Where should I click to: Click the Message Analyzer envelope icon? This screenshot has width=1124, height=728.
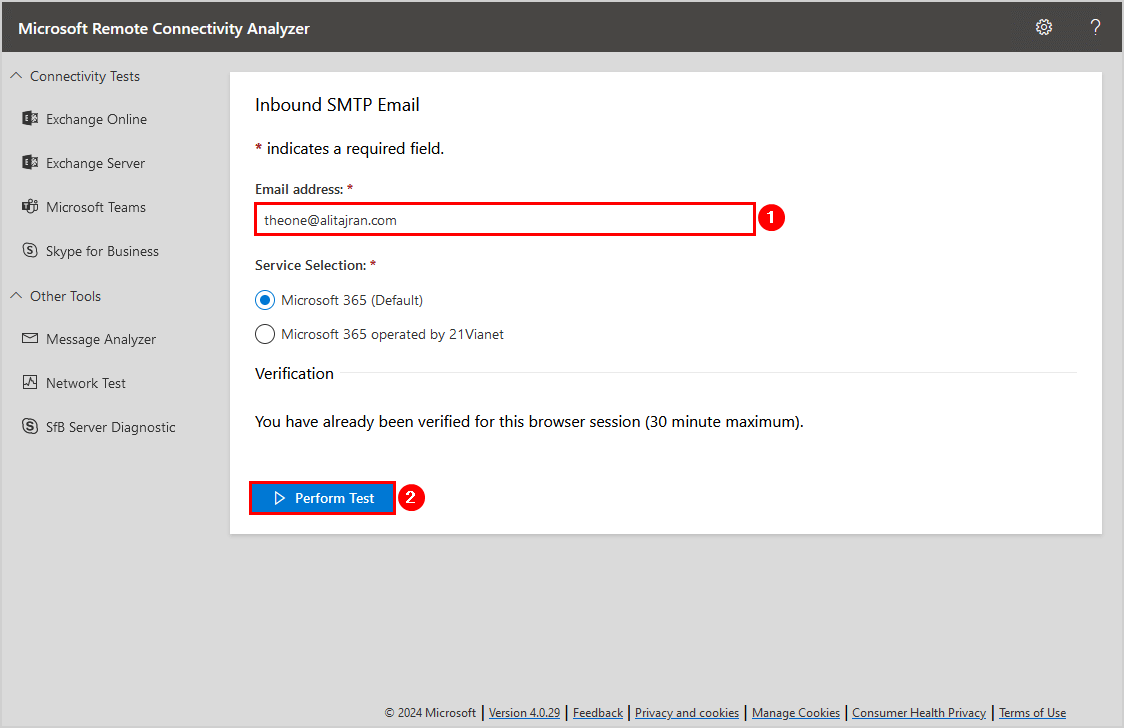tap(29, 338)
